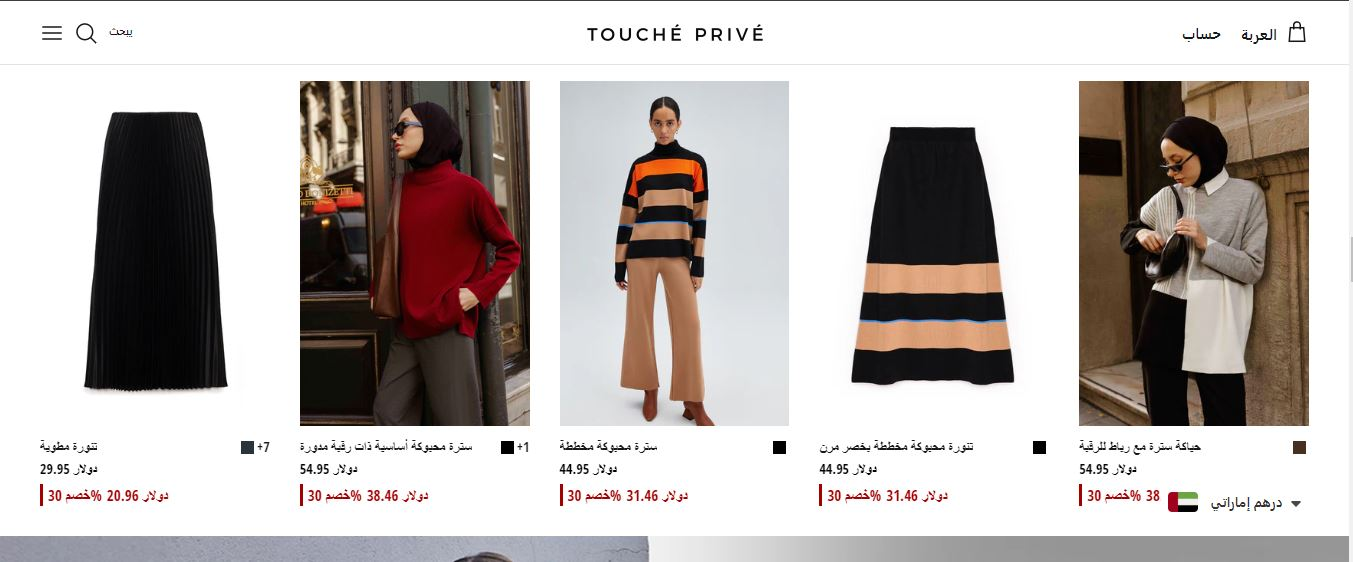
Task: Click the UAE flag icon
Action: [x=1183, y=503]
